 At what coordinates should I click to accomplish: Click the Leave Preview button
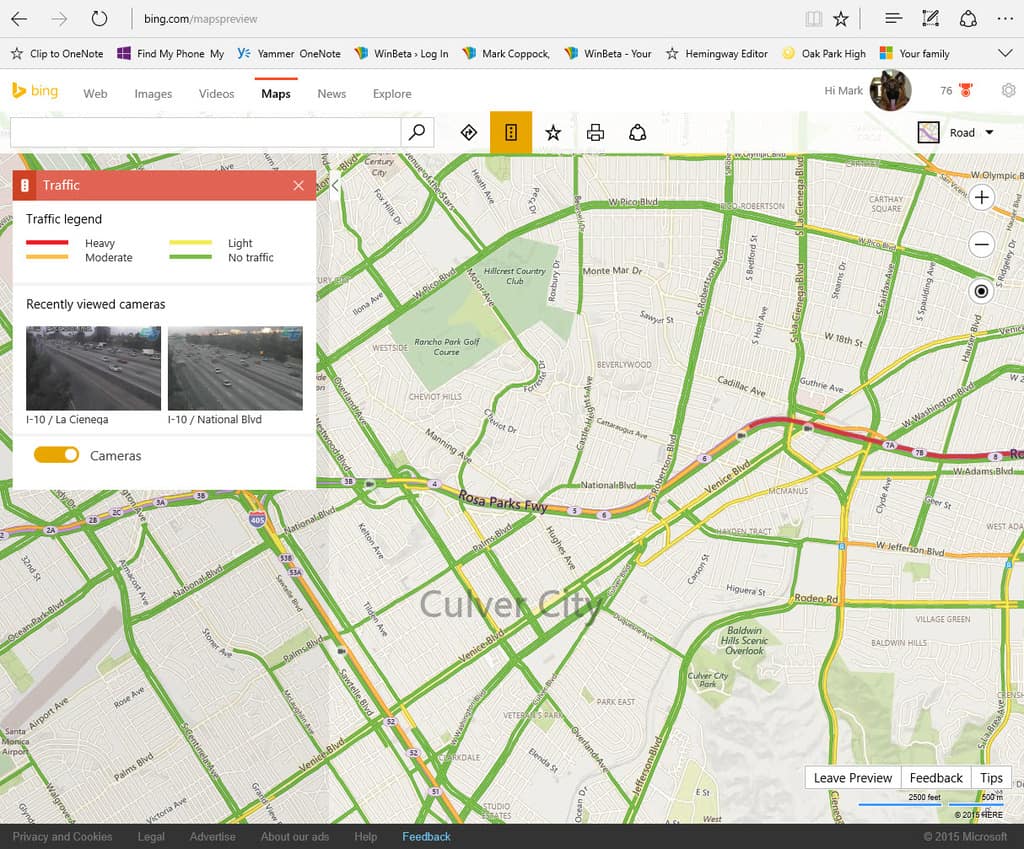(853, 778)
